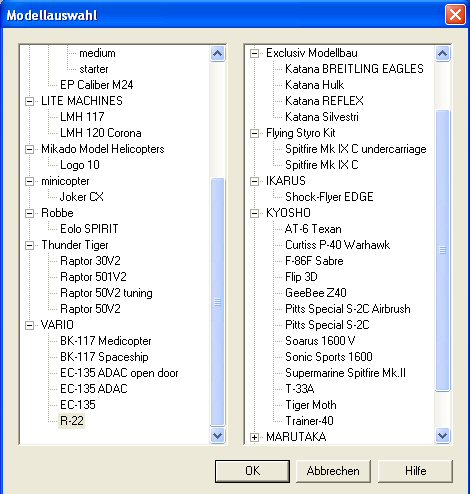Select BK-117 Spaceship
Screen dimensions: 470x494
[x=104, y=357]
